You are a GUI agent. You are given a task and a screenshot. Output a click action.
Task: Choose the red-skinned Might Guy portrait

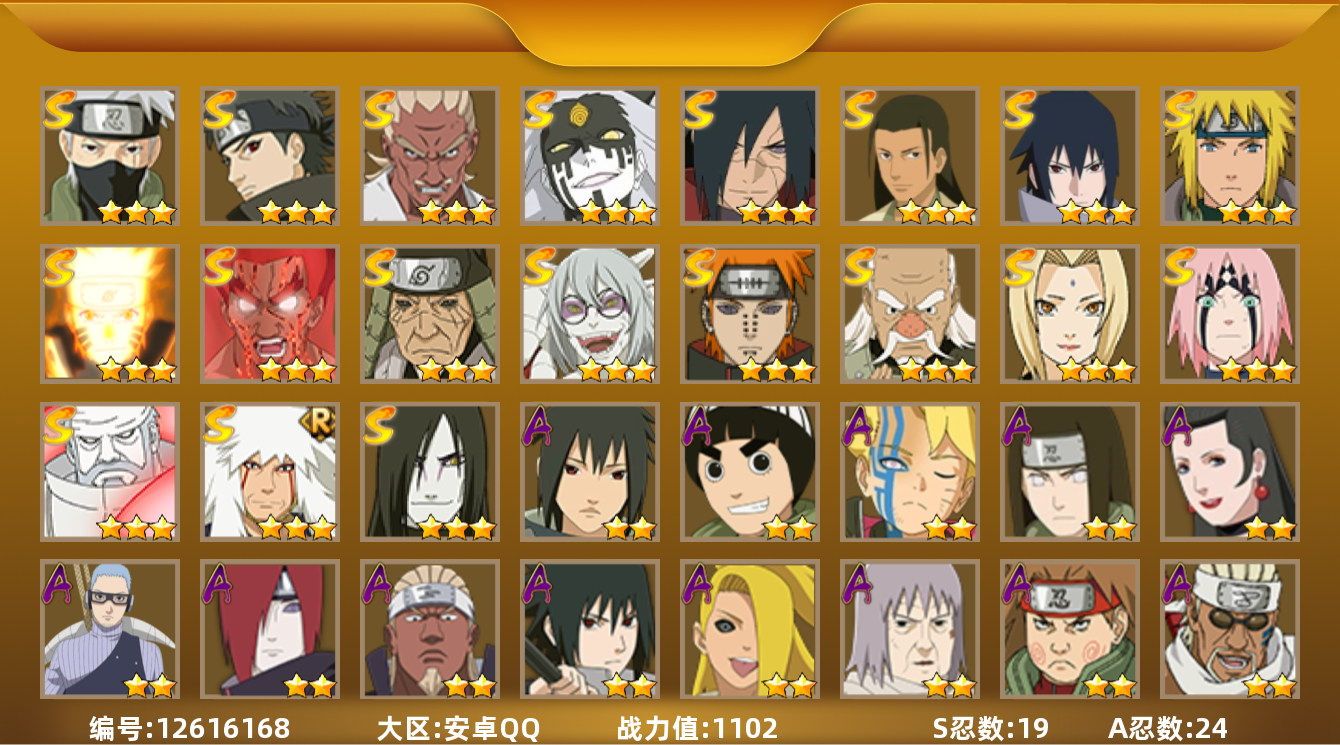pos(270,314)
